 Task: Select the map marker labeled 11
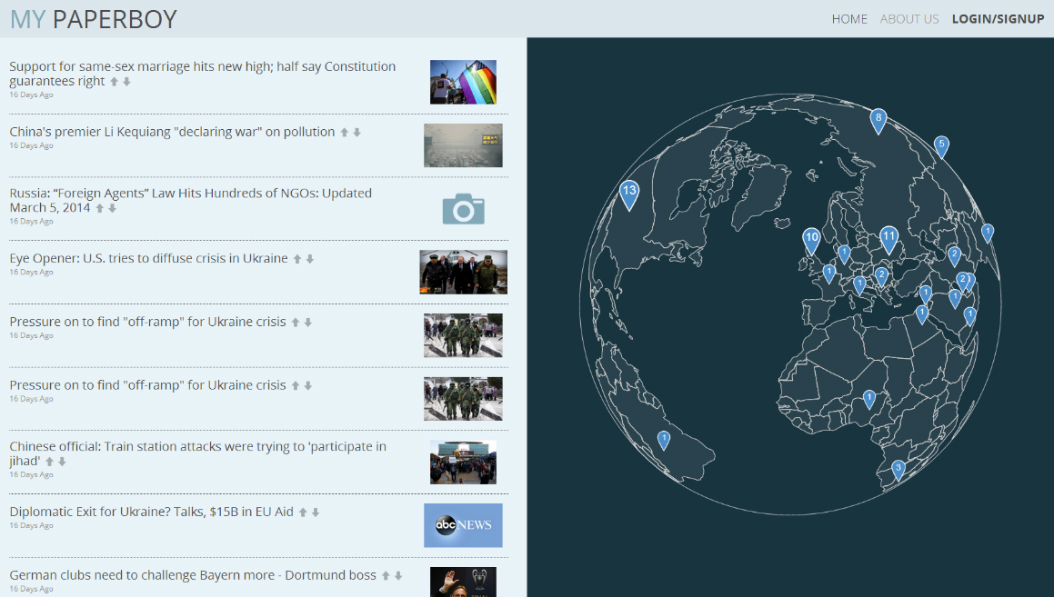pos(889,240)
